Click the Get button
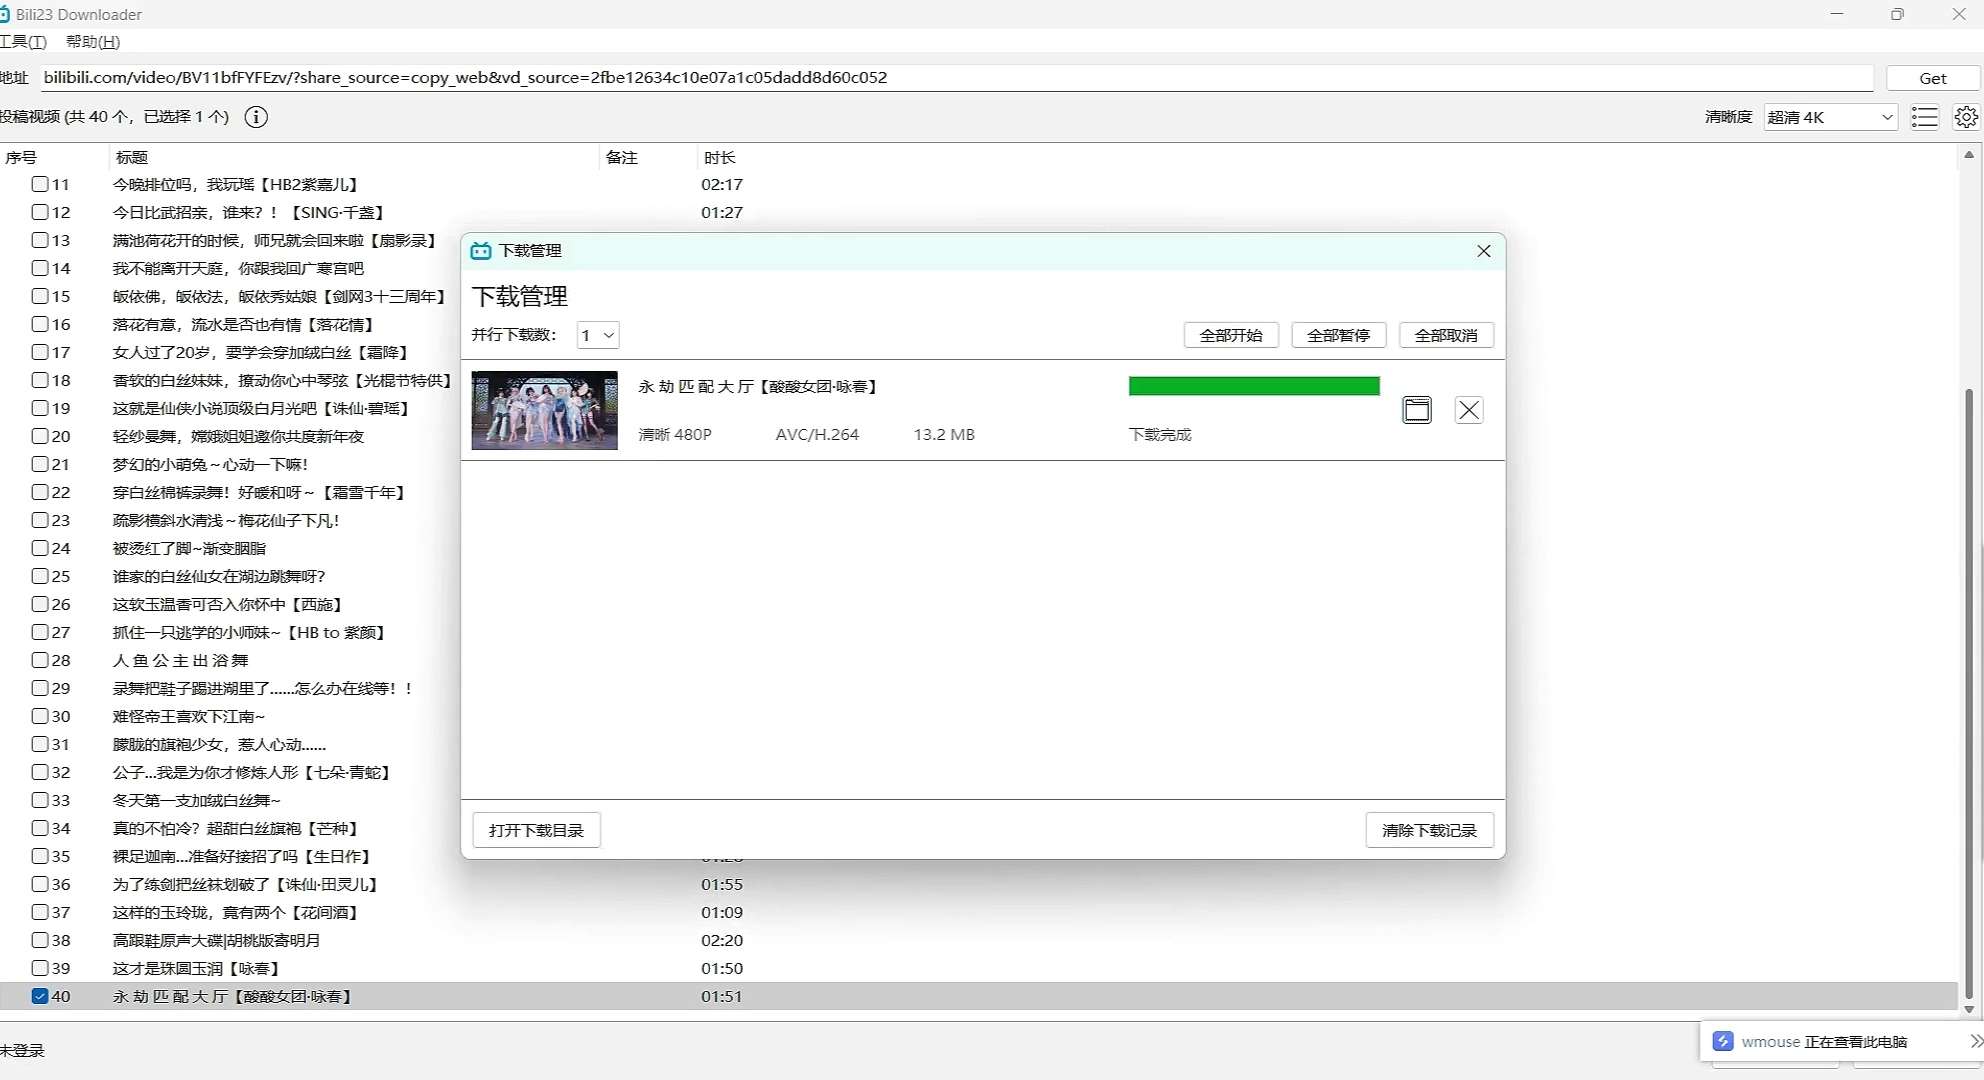The height and width of the screenshot is (1080, 1984). coord(1932,78)
